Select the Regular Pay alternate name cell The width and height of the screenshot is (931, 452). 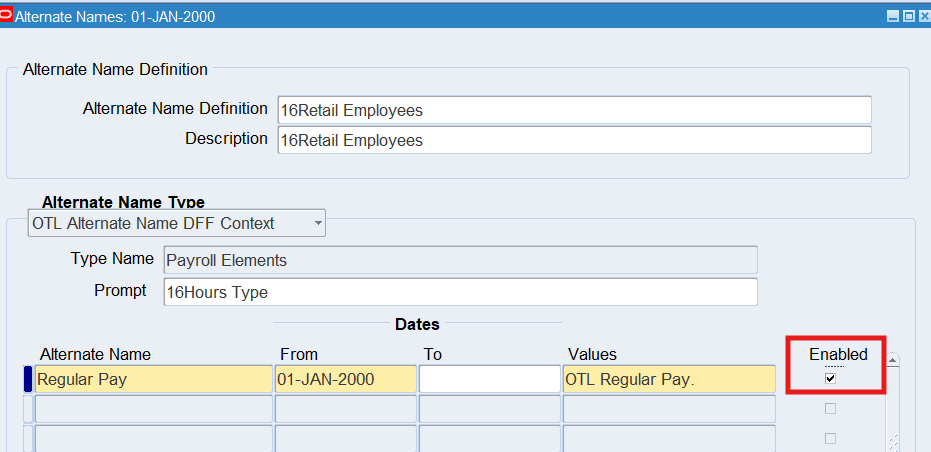tap(153, 379)
